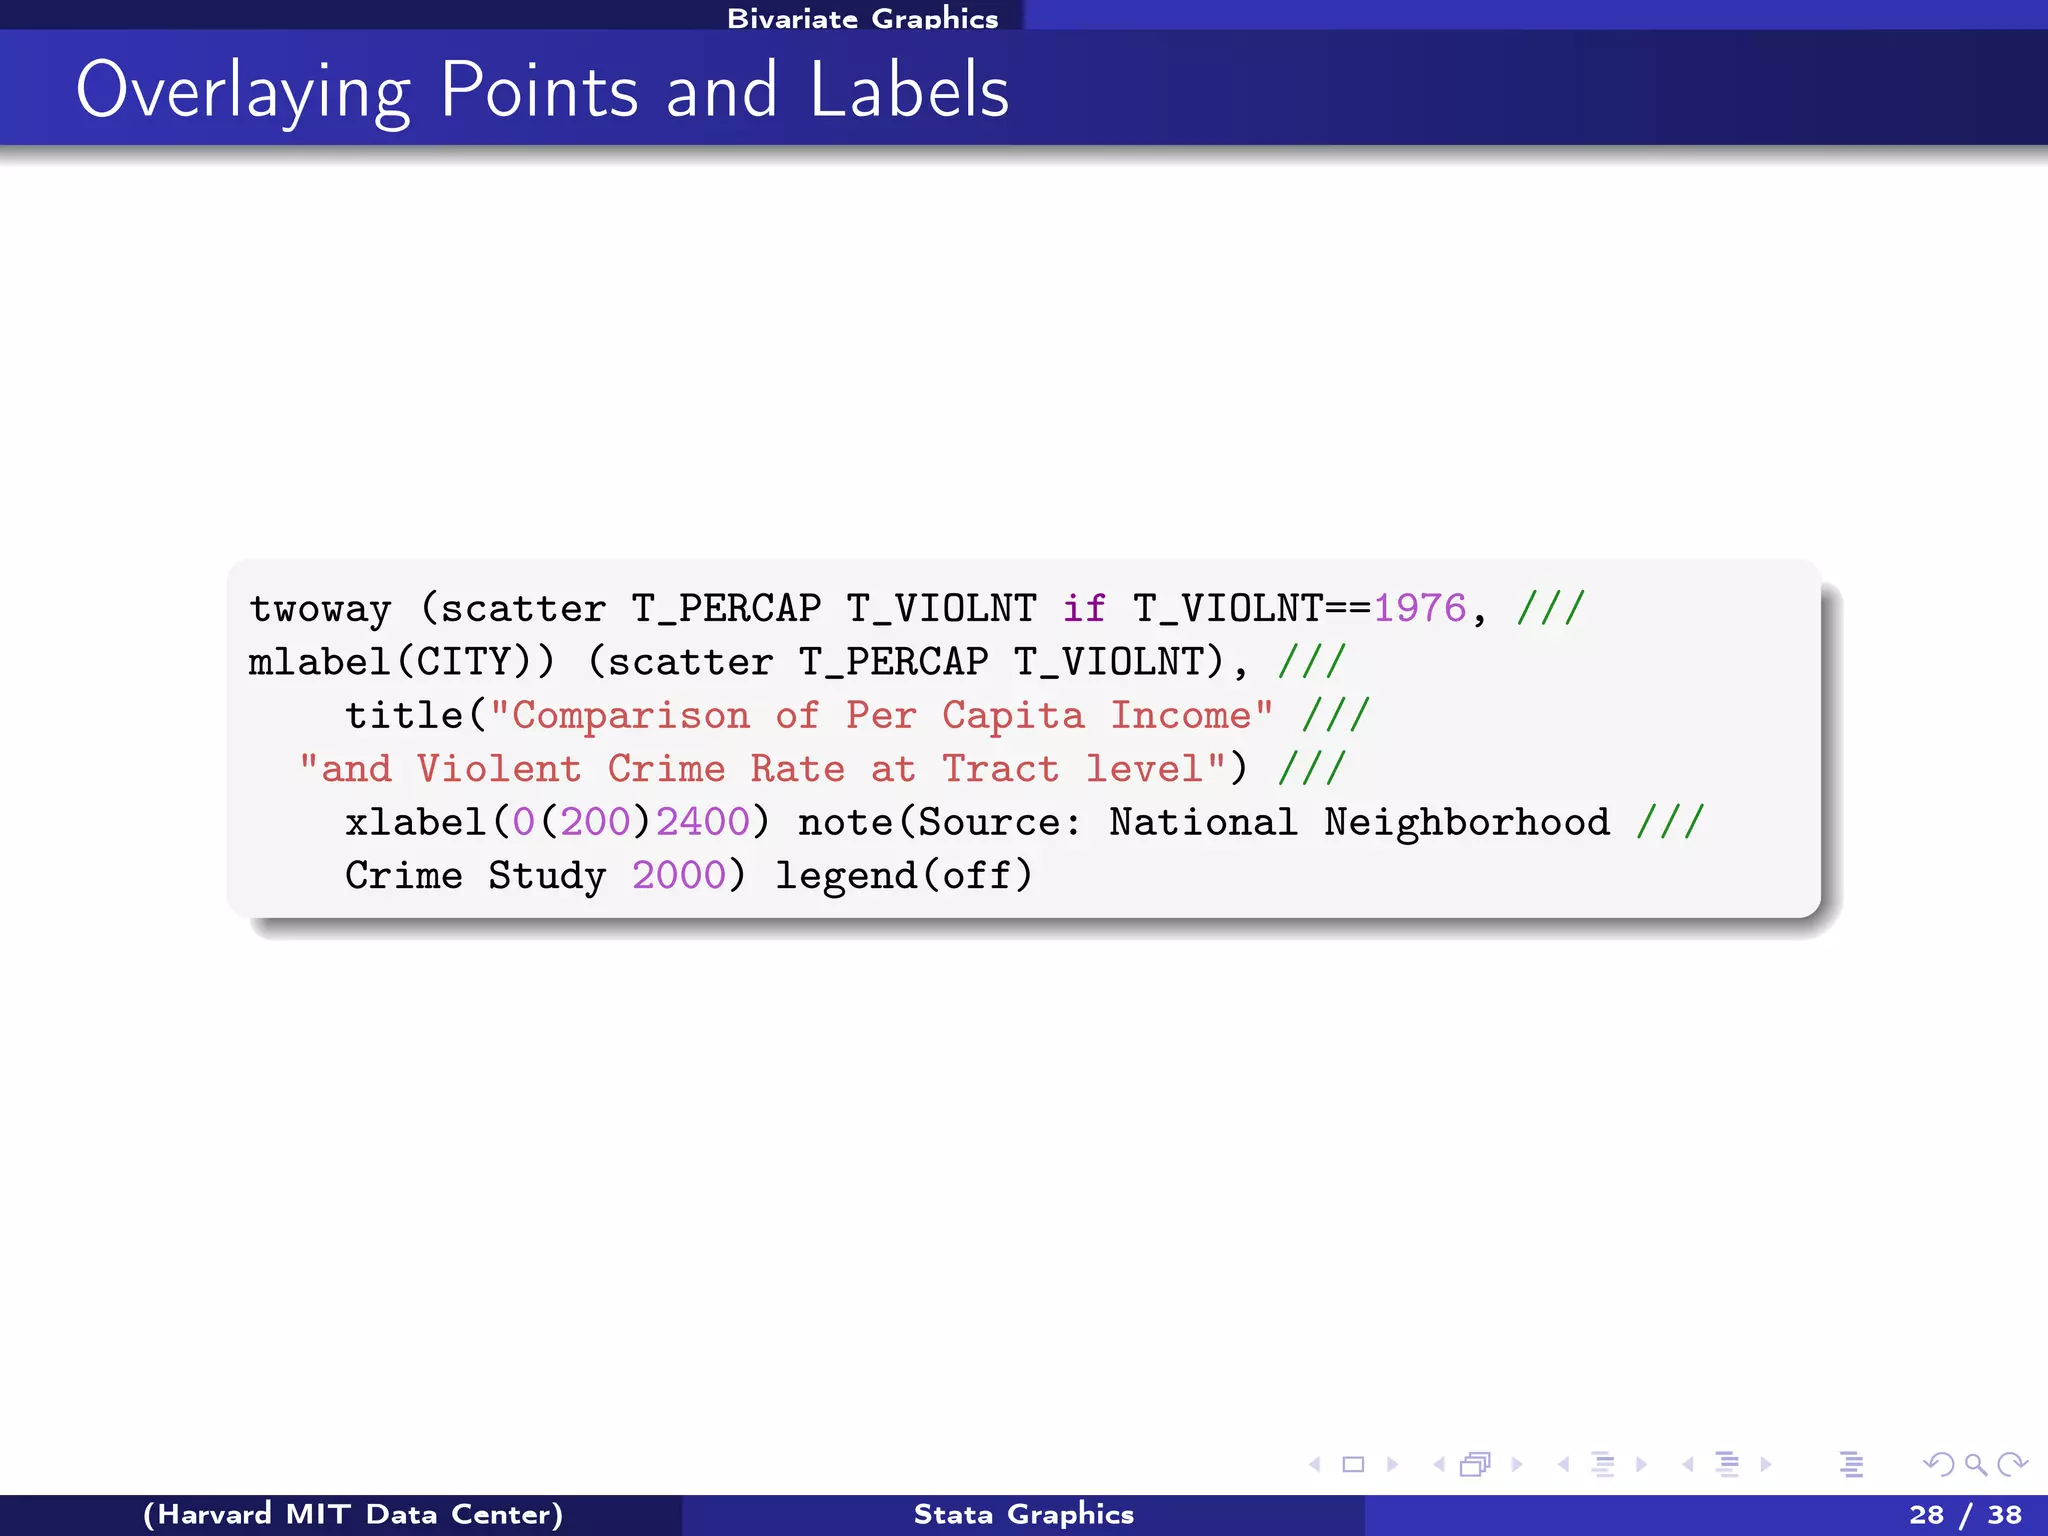This screenshot has width=2048, height=1536.
Task: Go to previous section arrow
Action: 1688,1465
